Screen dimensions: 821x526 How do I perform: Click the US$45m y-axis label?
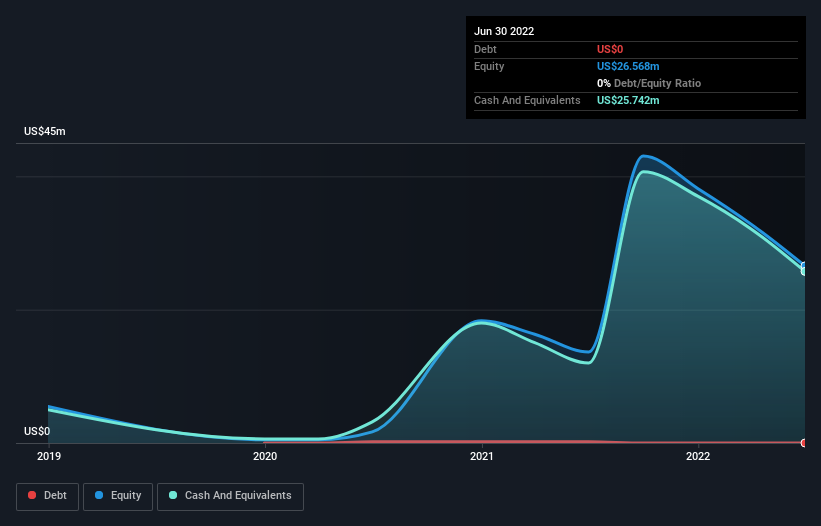(45, 131)
